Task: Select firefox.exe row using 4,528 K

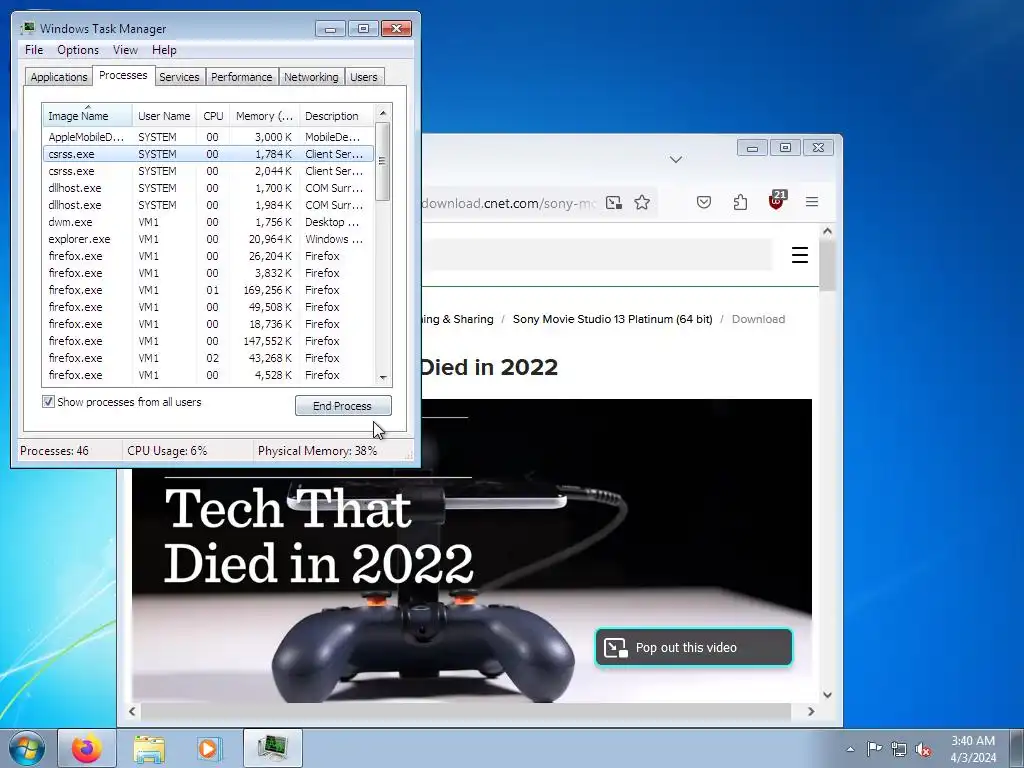Action: click(x=209, y=375)
